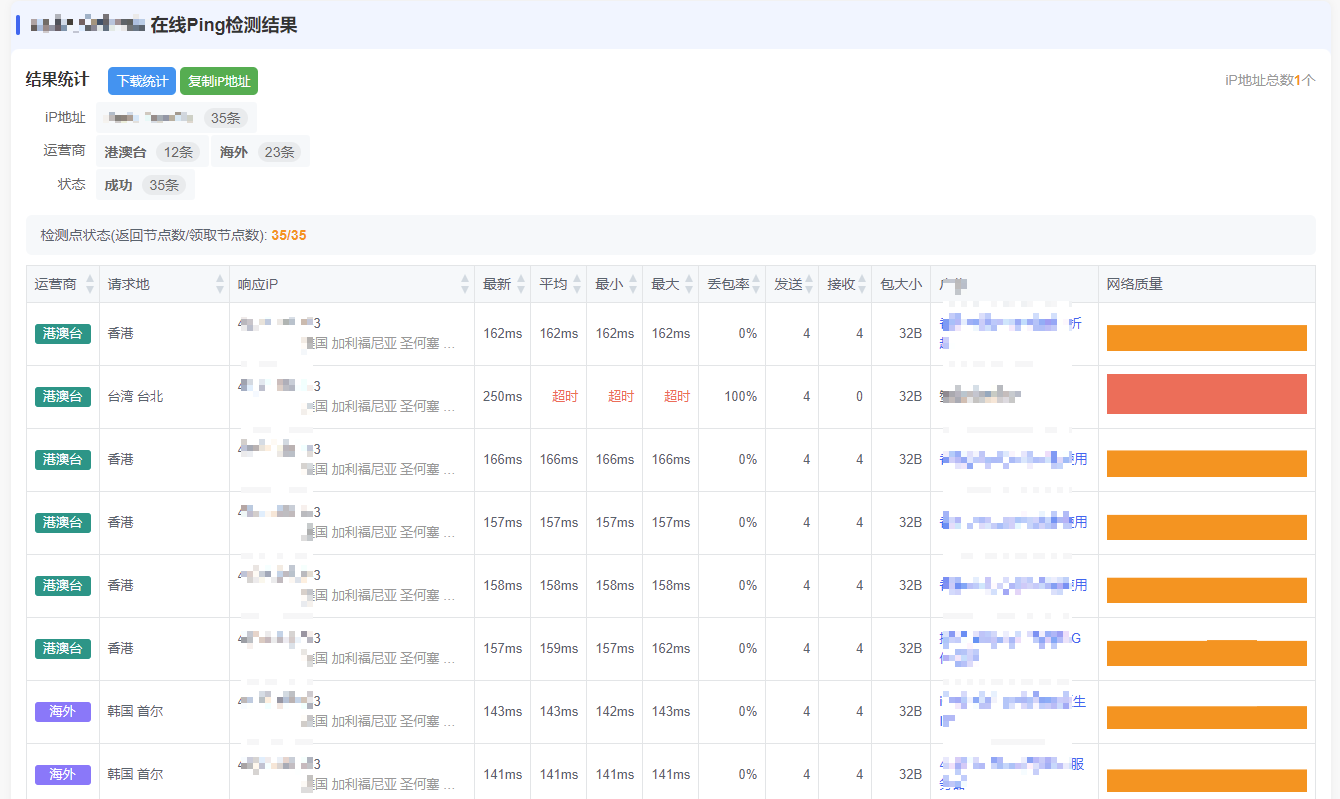Sort by 请求地 column arrows
The image size is (1340, 799).
pos(220,284)
